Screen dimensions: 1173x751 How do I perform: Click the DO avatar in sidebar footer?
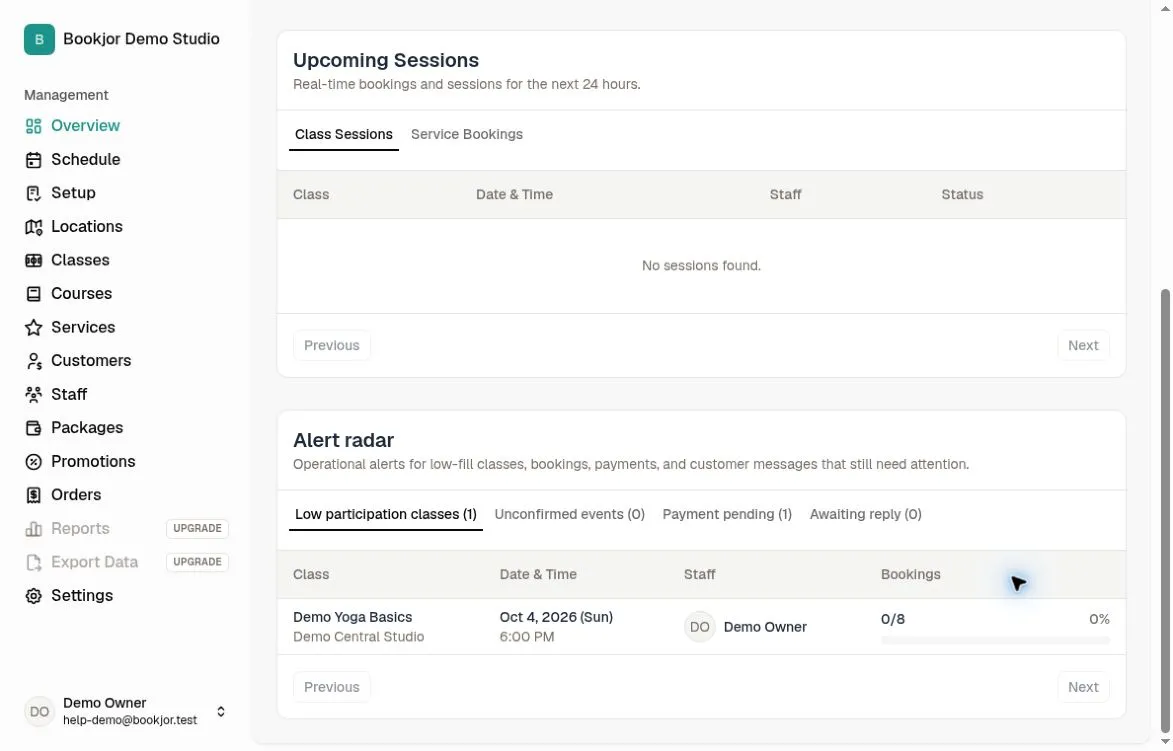(x=39, y=711)
